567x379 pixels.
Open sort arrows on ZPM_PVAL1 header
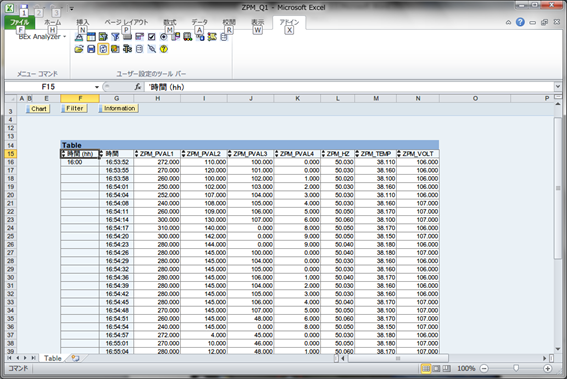pyautogui.click(x=137, y=154)
